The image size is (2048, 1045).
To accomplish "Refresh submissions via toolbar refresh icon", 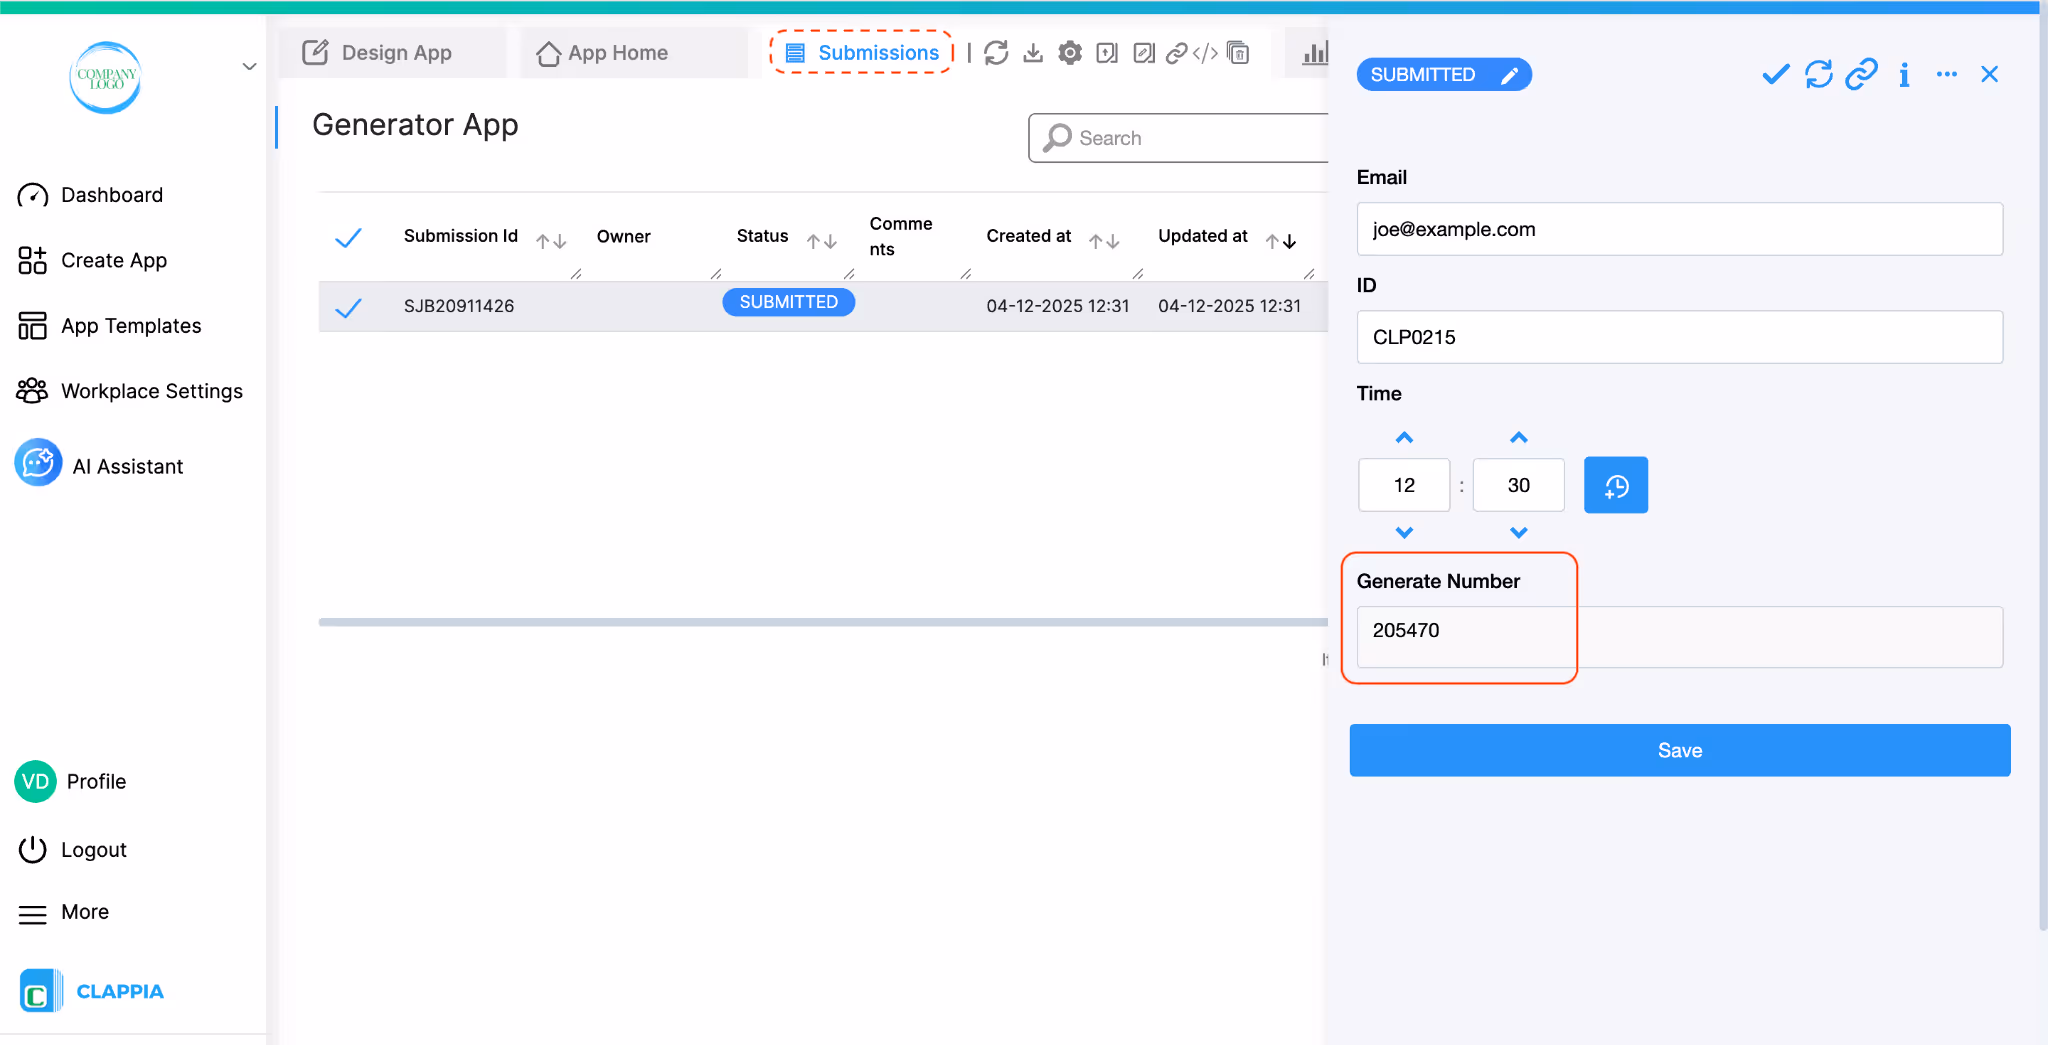I will pos(995,53).
